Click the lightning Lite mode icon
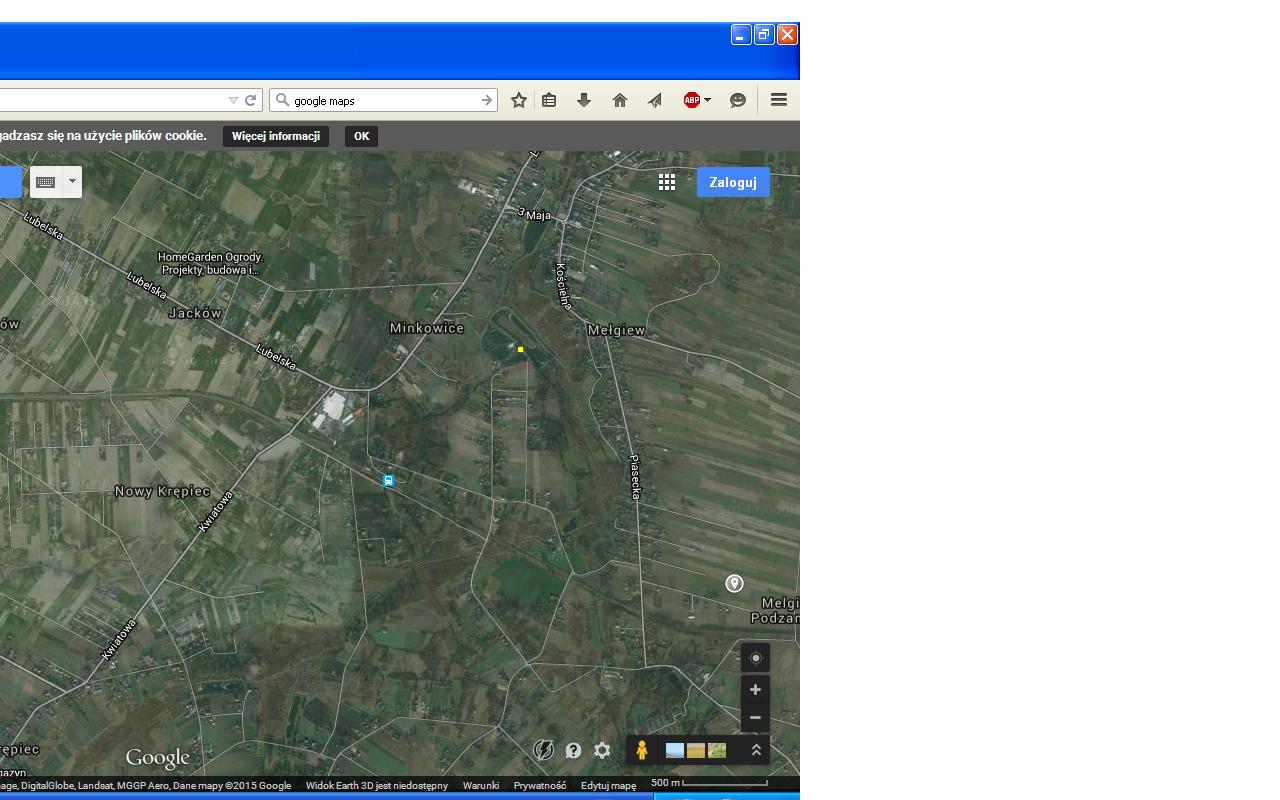Screen dimensions: 1280x800 tap(543, 750)
